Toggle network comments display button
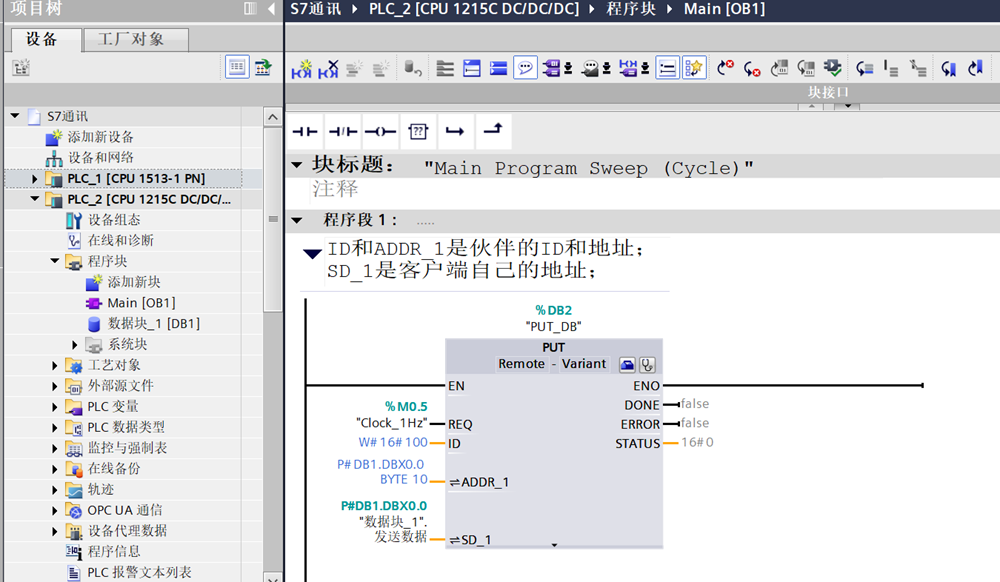Image resolution: width=1000 pixels, height=582 pixels. pos(525,68)
